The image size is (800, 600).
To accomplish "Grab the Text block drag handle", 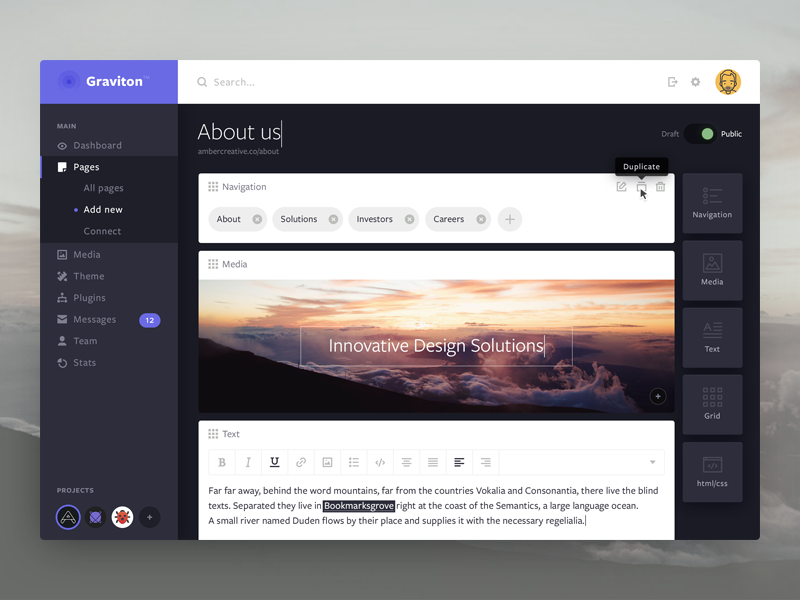I will [x=213, y=434].
